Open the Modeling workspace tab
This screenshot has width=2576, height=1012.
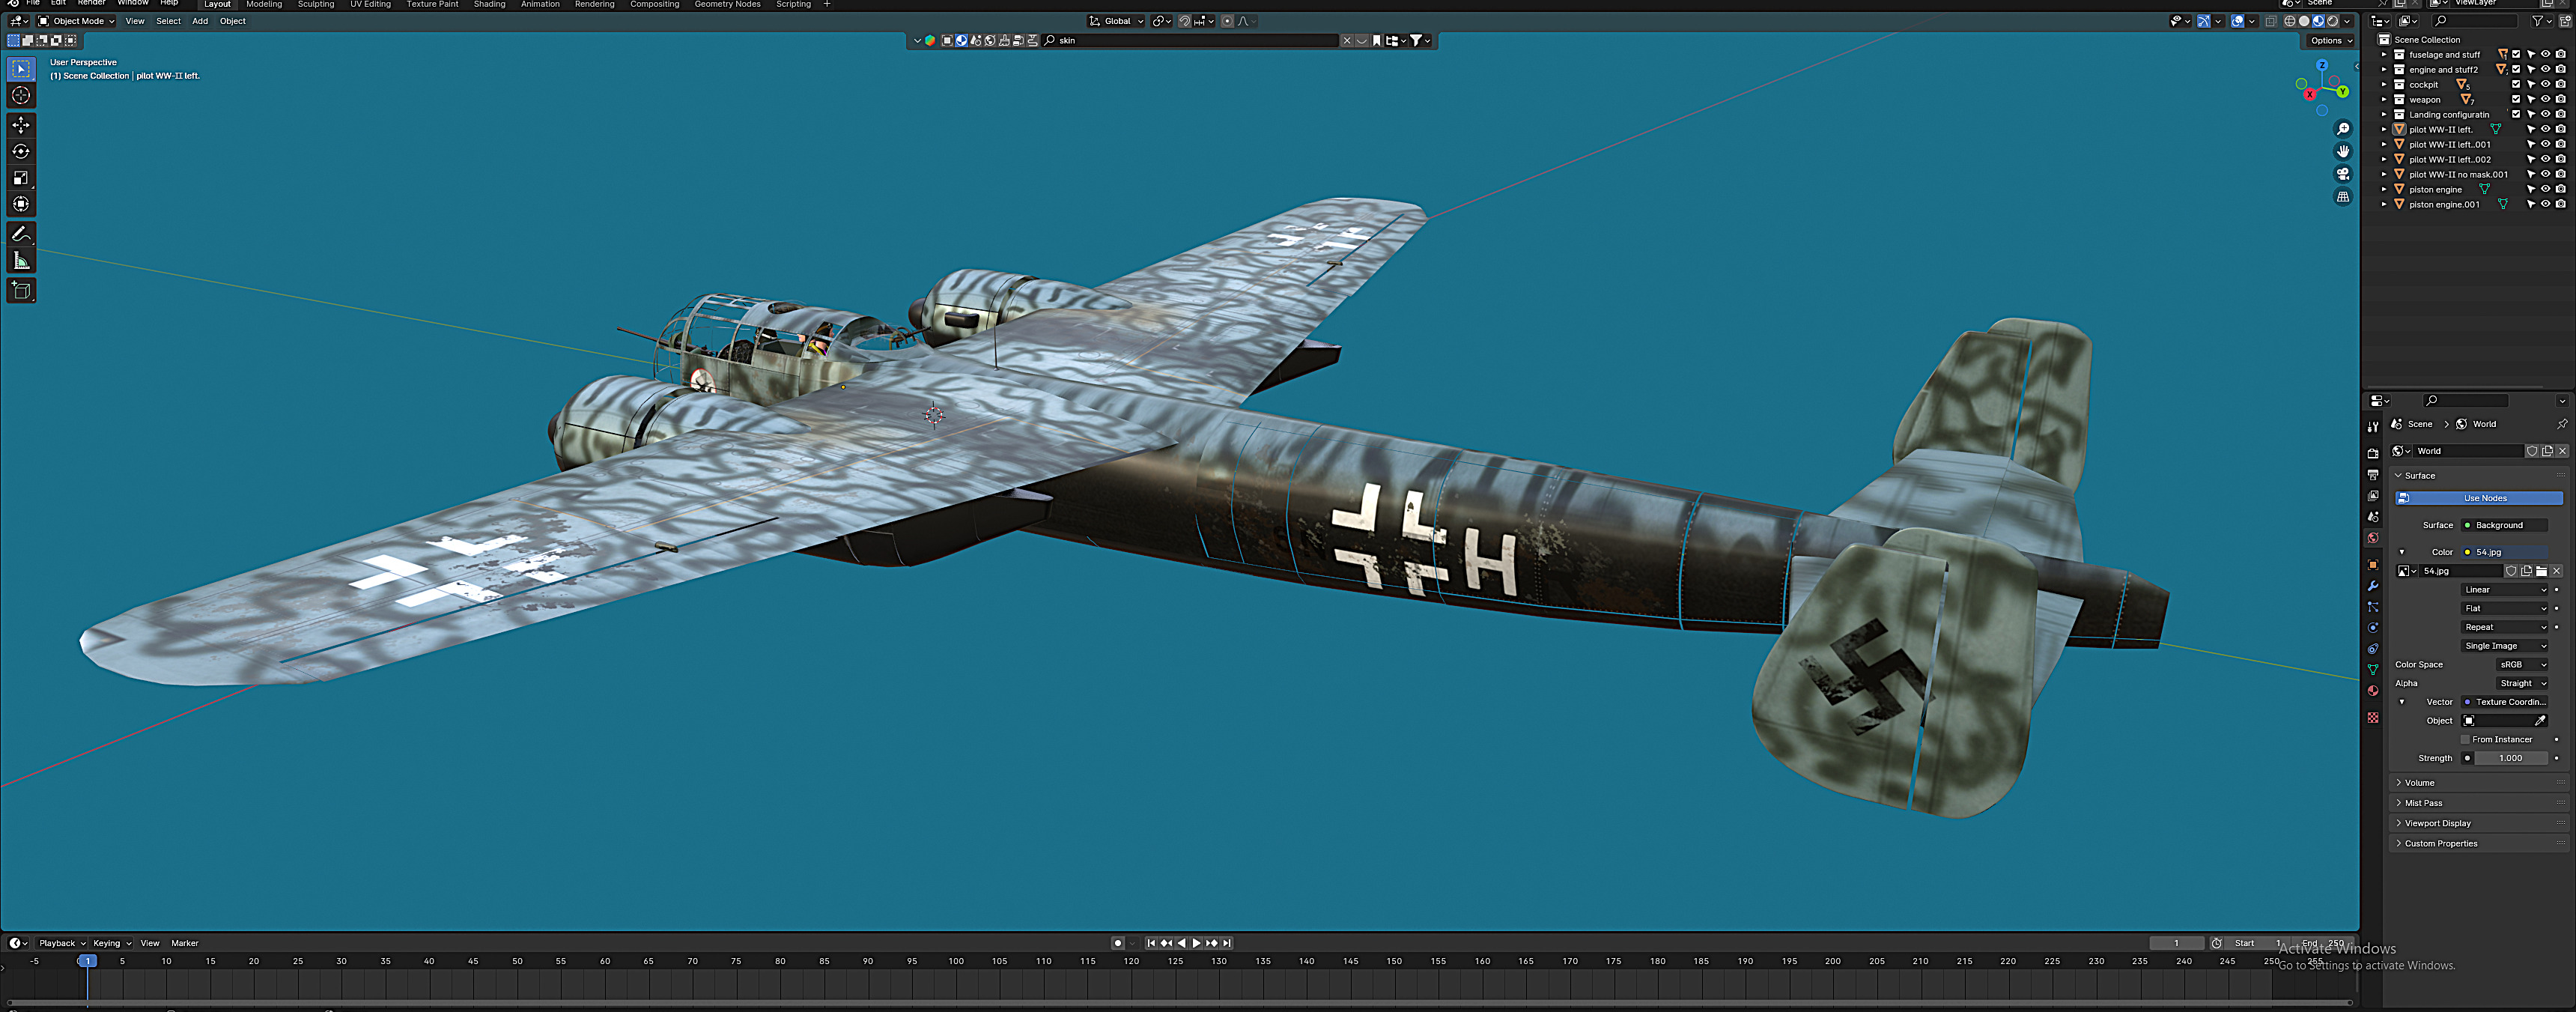(264, 5)
